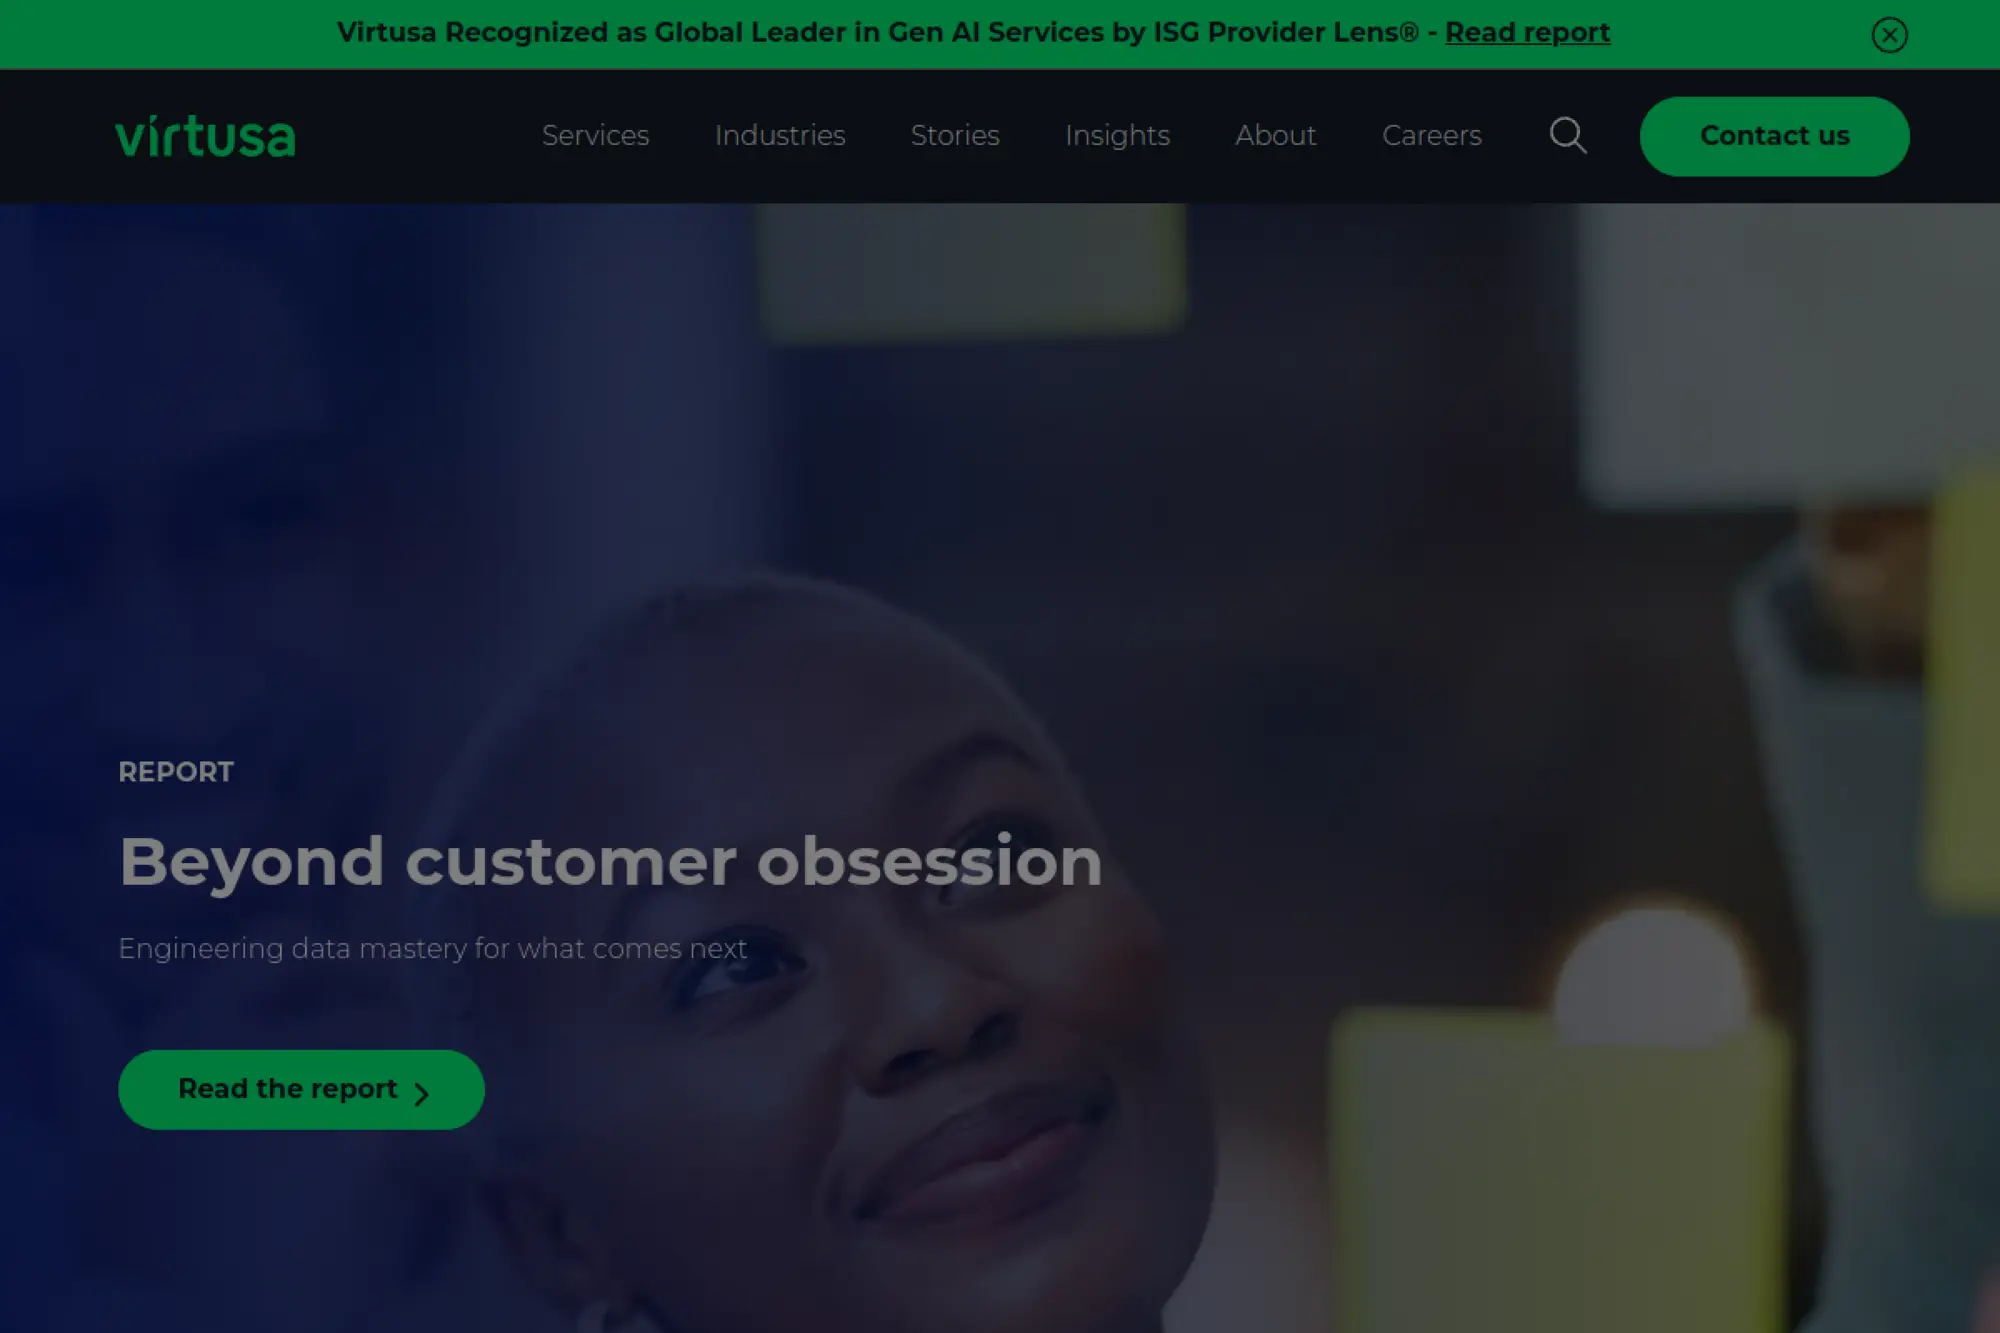Viewport: 2000px width, 1333px height.
Task: Expand the Insights navigation item
Action: [1117, 136]
